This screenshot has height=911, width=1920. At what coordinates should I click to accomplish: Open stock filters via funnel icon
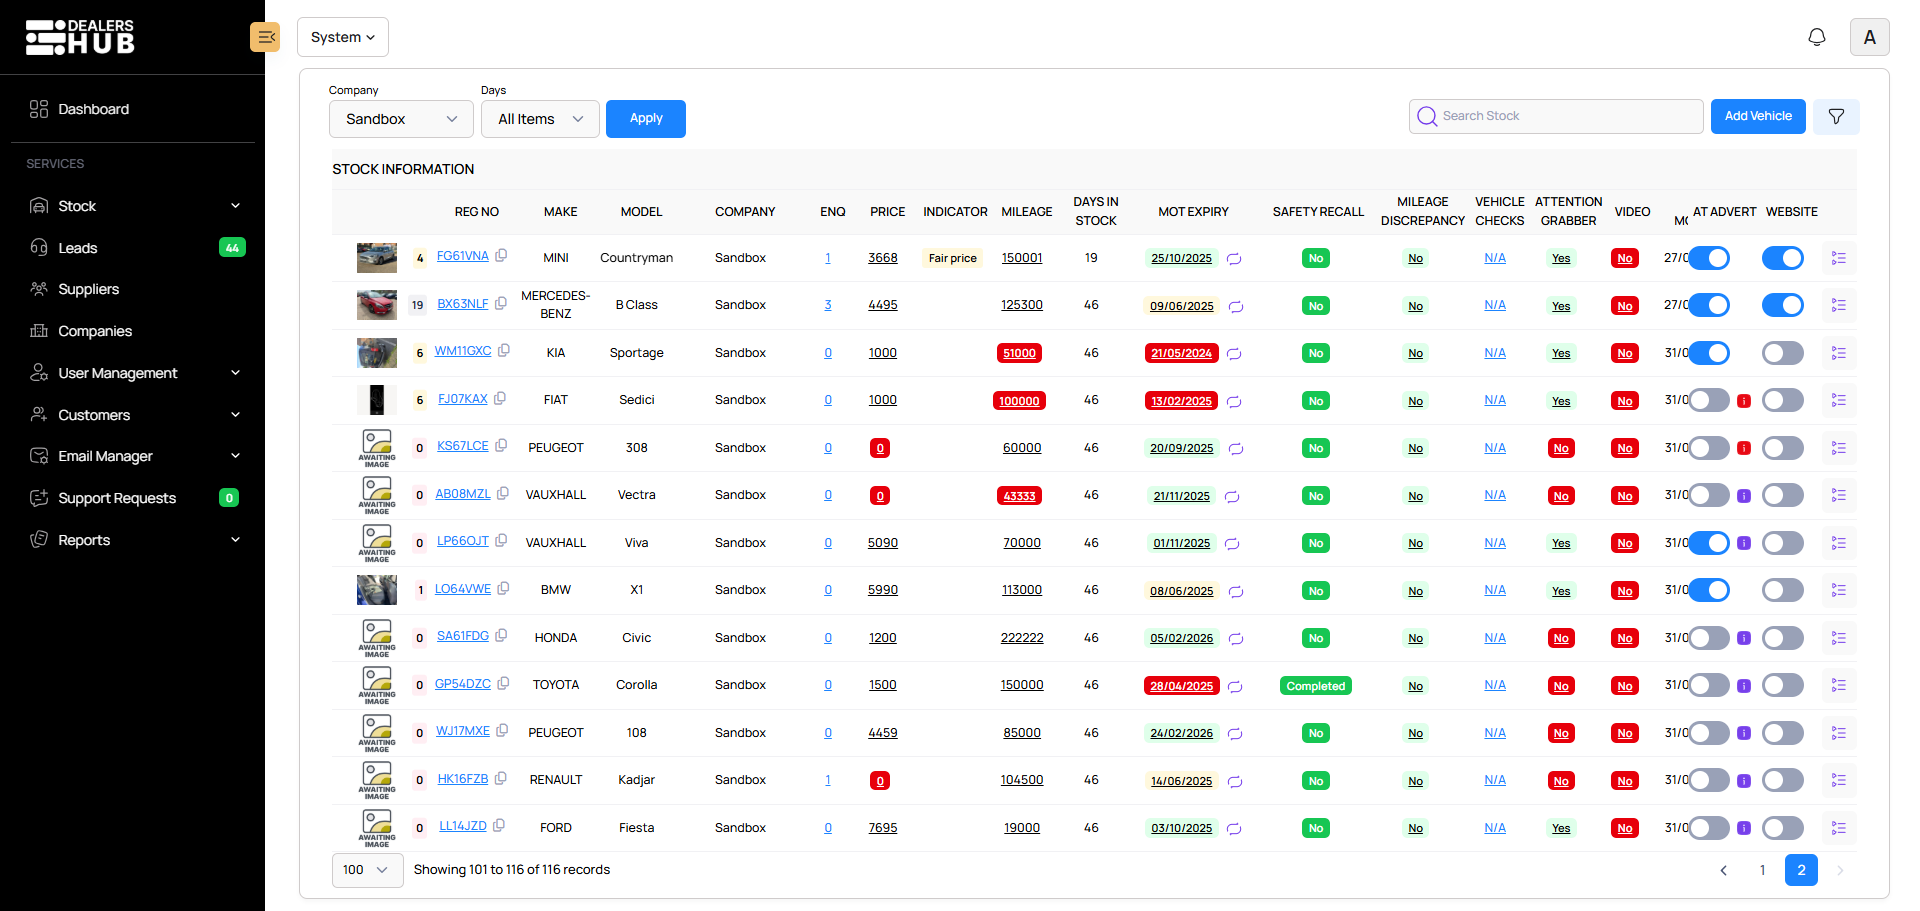[1836, 116]
